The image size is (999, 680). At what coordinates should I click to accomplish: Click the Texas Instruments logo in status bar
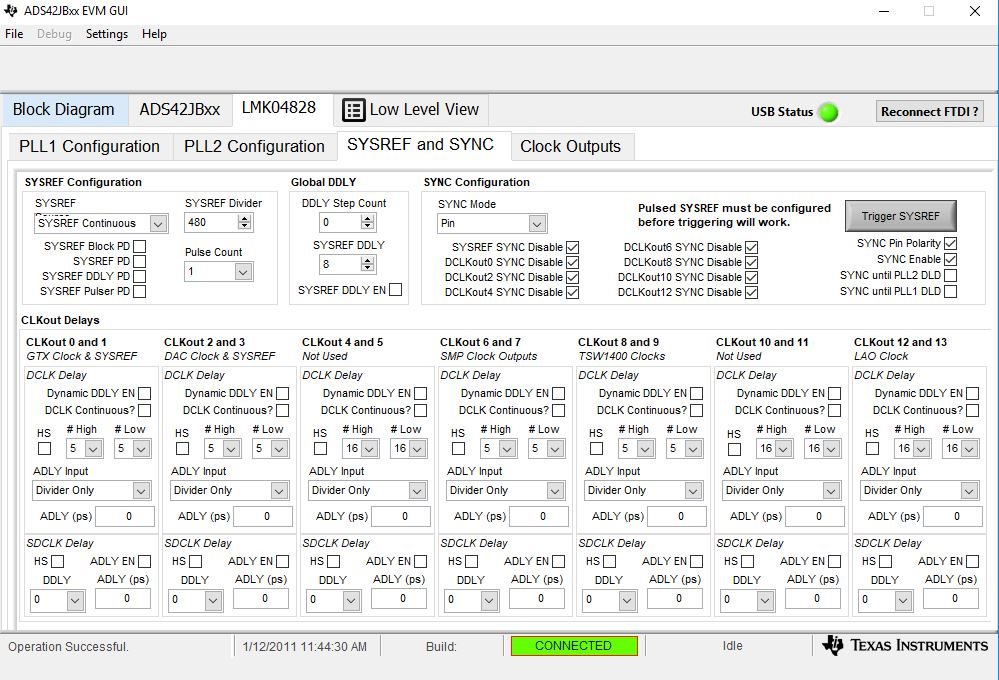[x=905, y=646]
